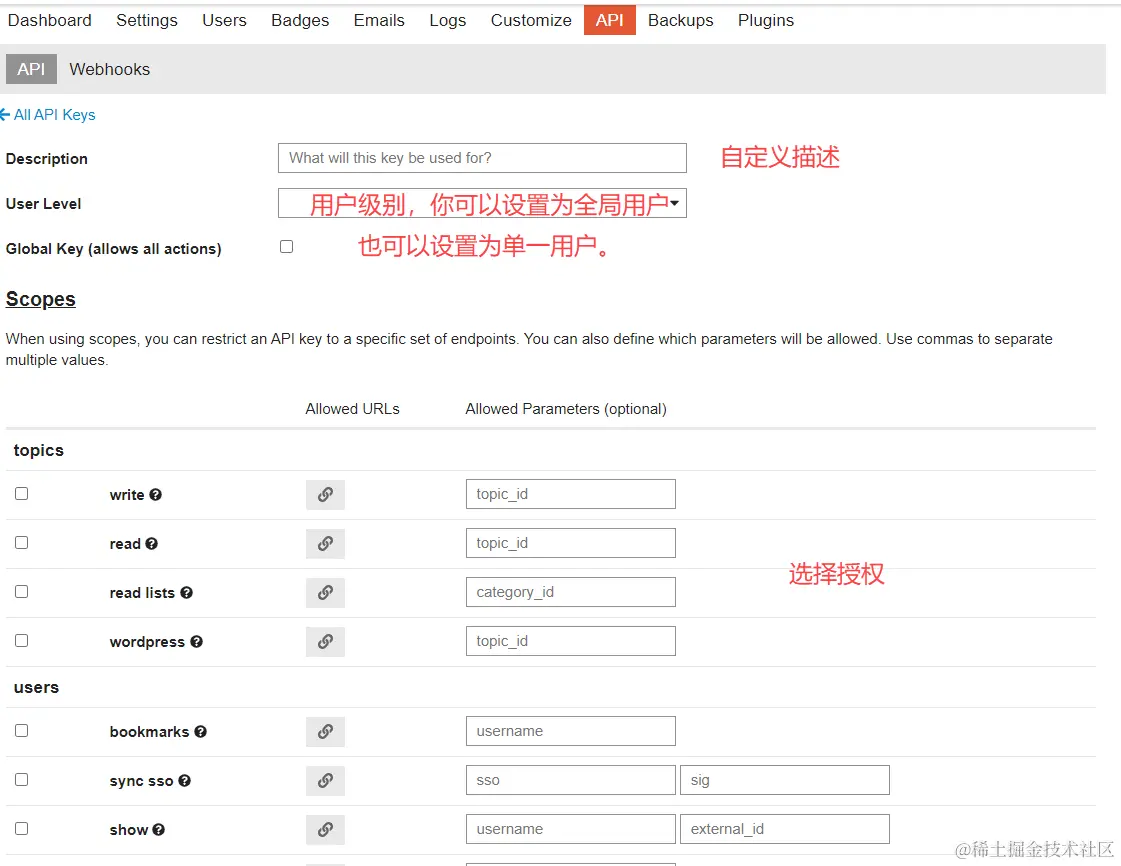This screenshot has height=866, width=1121.
Task: Open the Customize tab
Action: point(530,20)
